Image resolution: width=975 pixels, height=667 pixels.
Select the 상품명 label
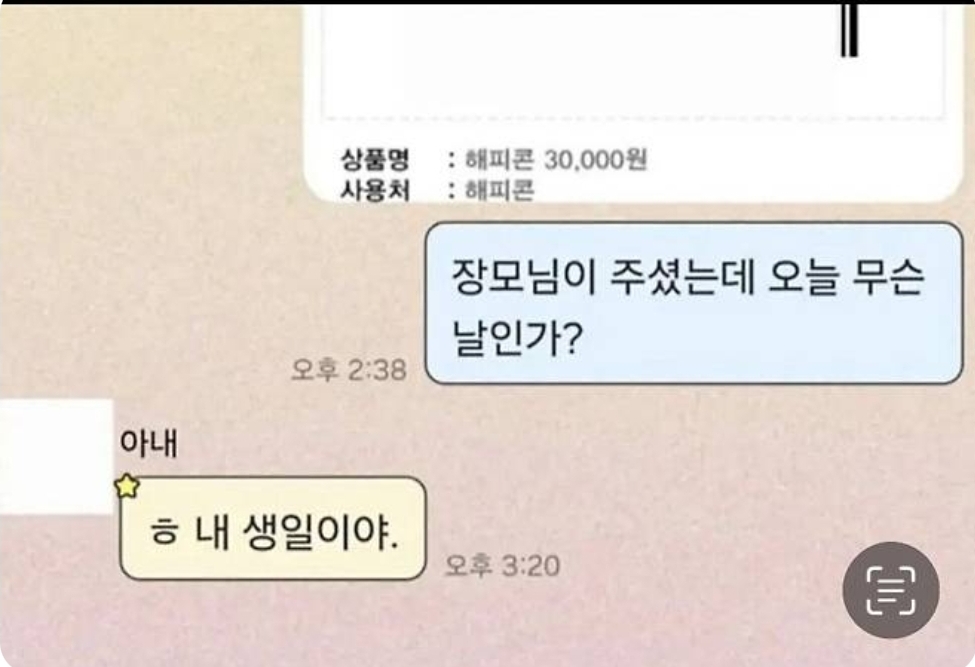375,160
